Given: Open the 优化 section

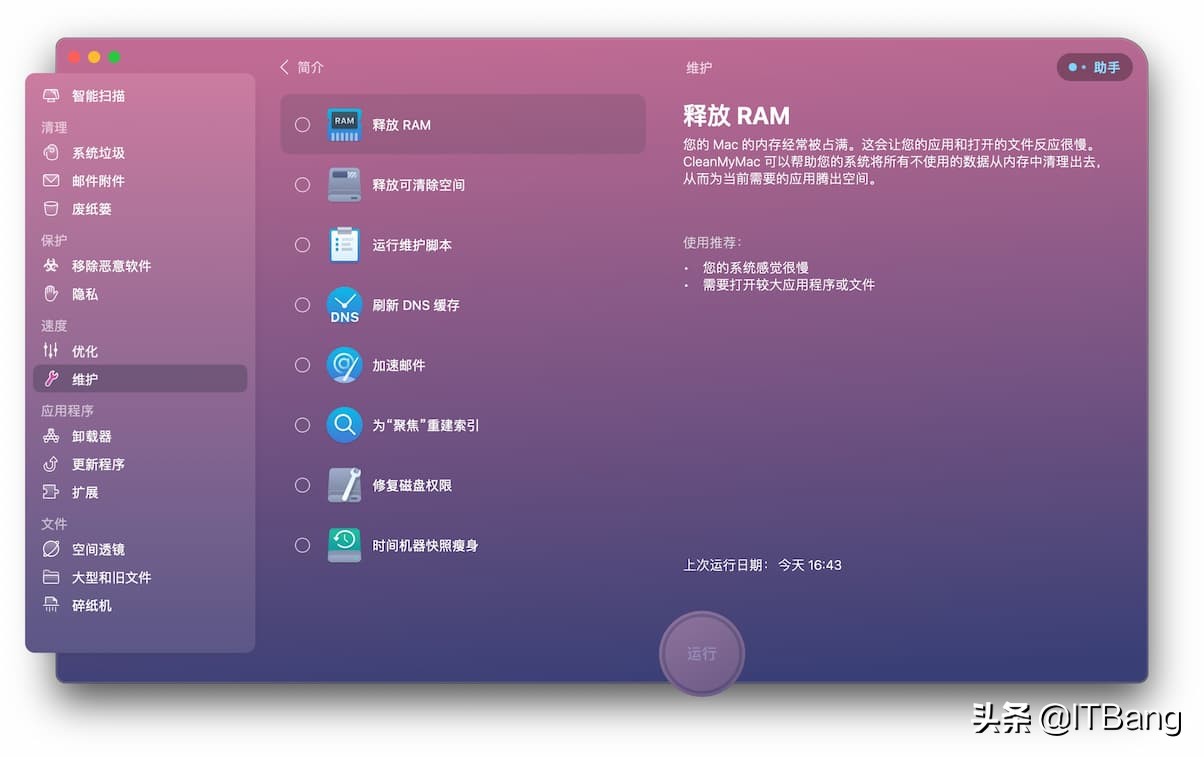Looking at the screenshot, I should pos(140,351).
